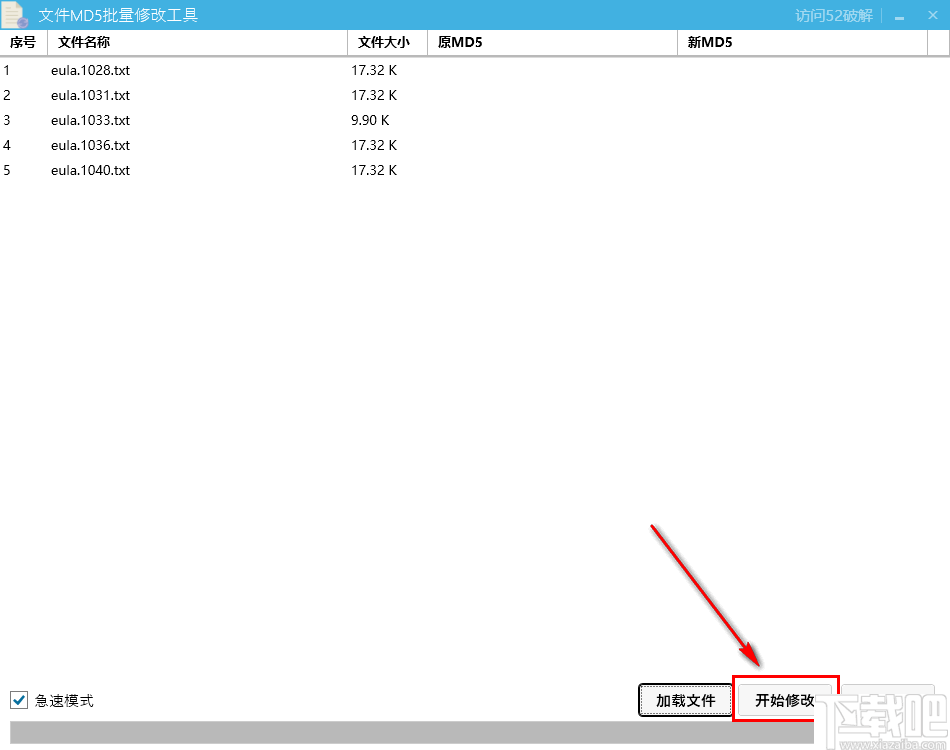Click the 9.90 K file size cell

(x=370, y=120)
